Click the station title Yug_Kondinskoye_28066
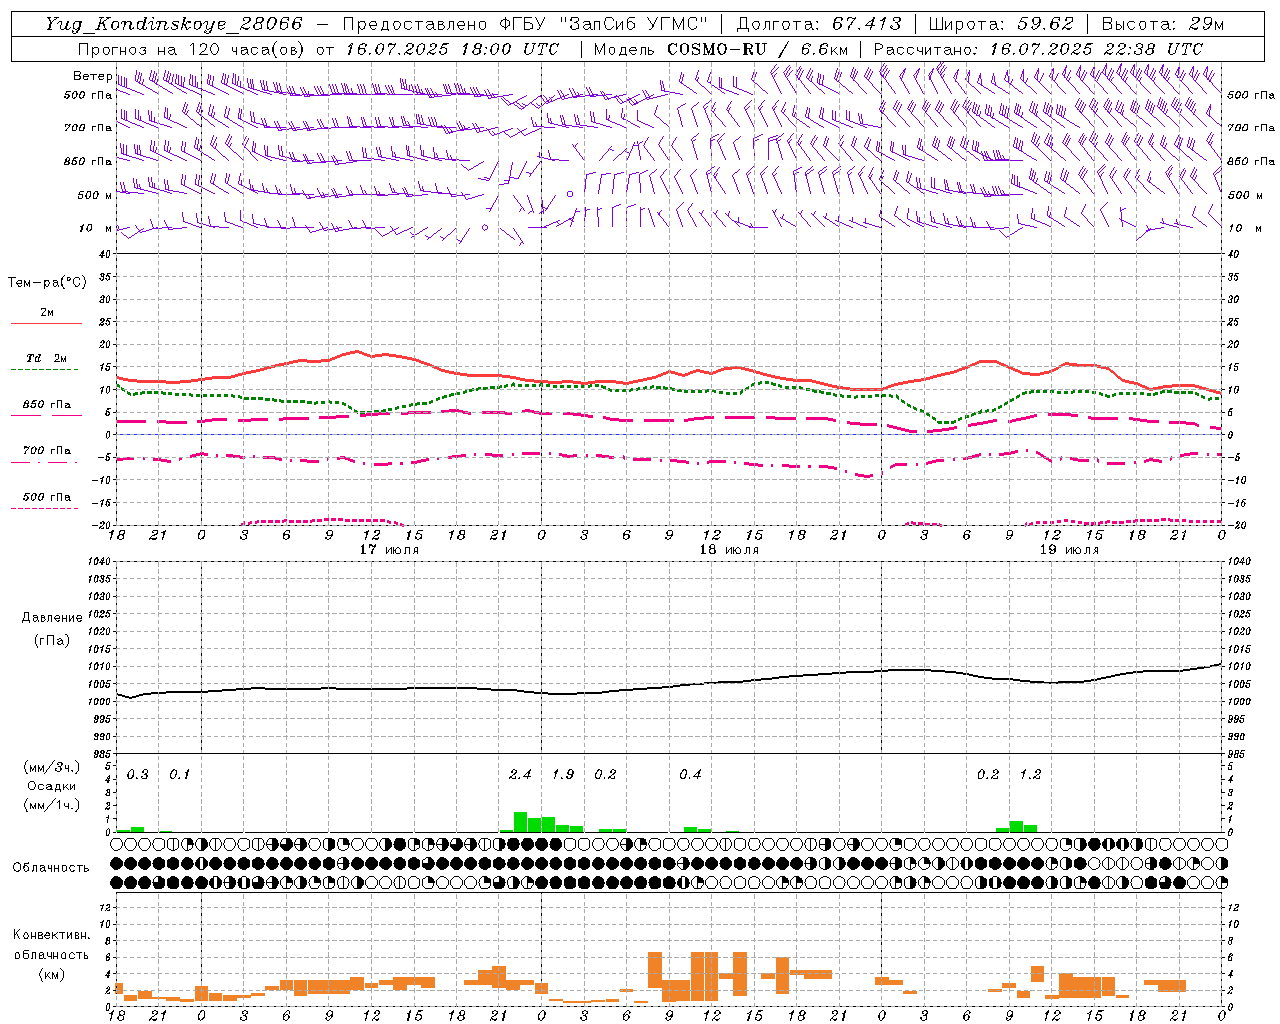1280x1024 pixels. click(174, 24)
